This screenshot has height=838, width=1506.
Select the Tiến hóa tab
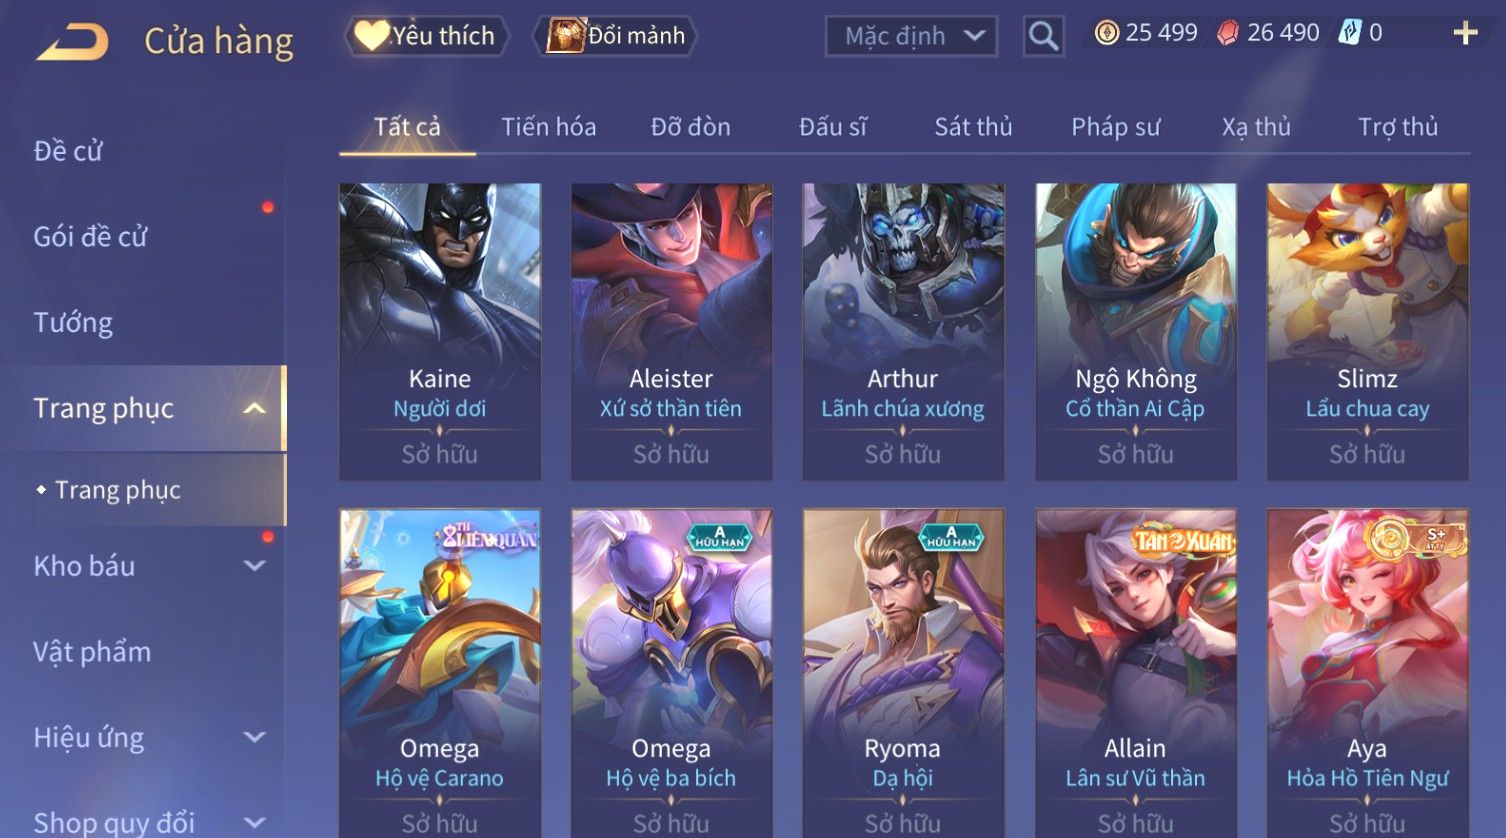click(x=548, y=127)
